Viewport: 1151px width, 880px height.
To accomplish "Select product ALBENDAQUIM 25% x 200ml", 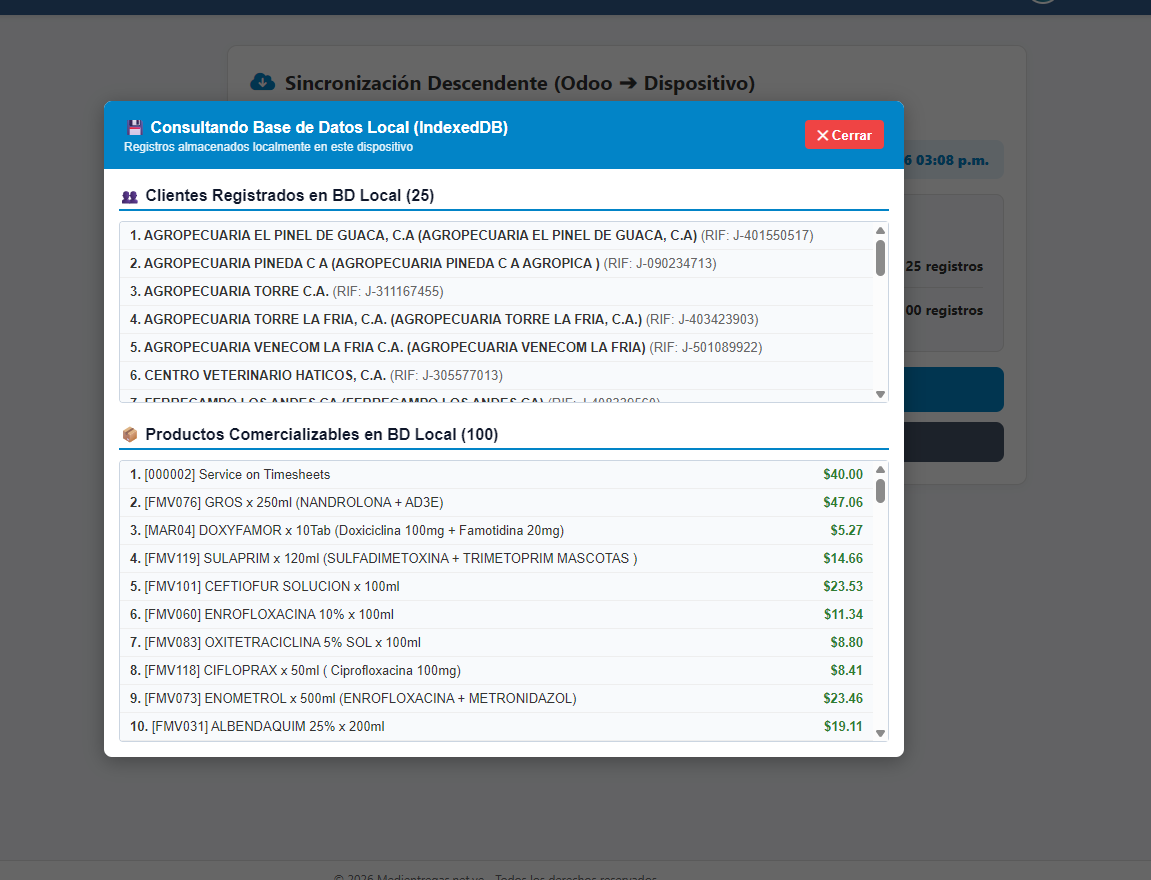I will coord(496,726).
